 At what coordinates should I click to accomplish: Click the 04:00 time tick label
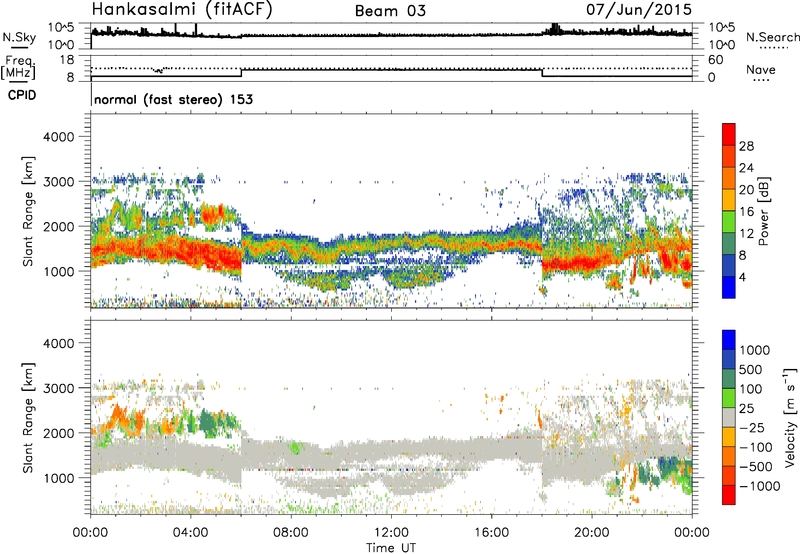190,533
